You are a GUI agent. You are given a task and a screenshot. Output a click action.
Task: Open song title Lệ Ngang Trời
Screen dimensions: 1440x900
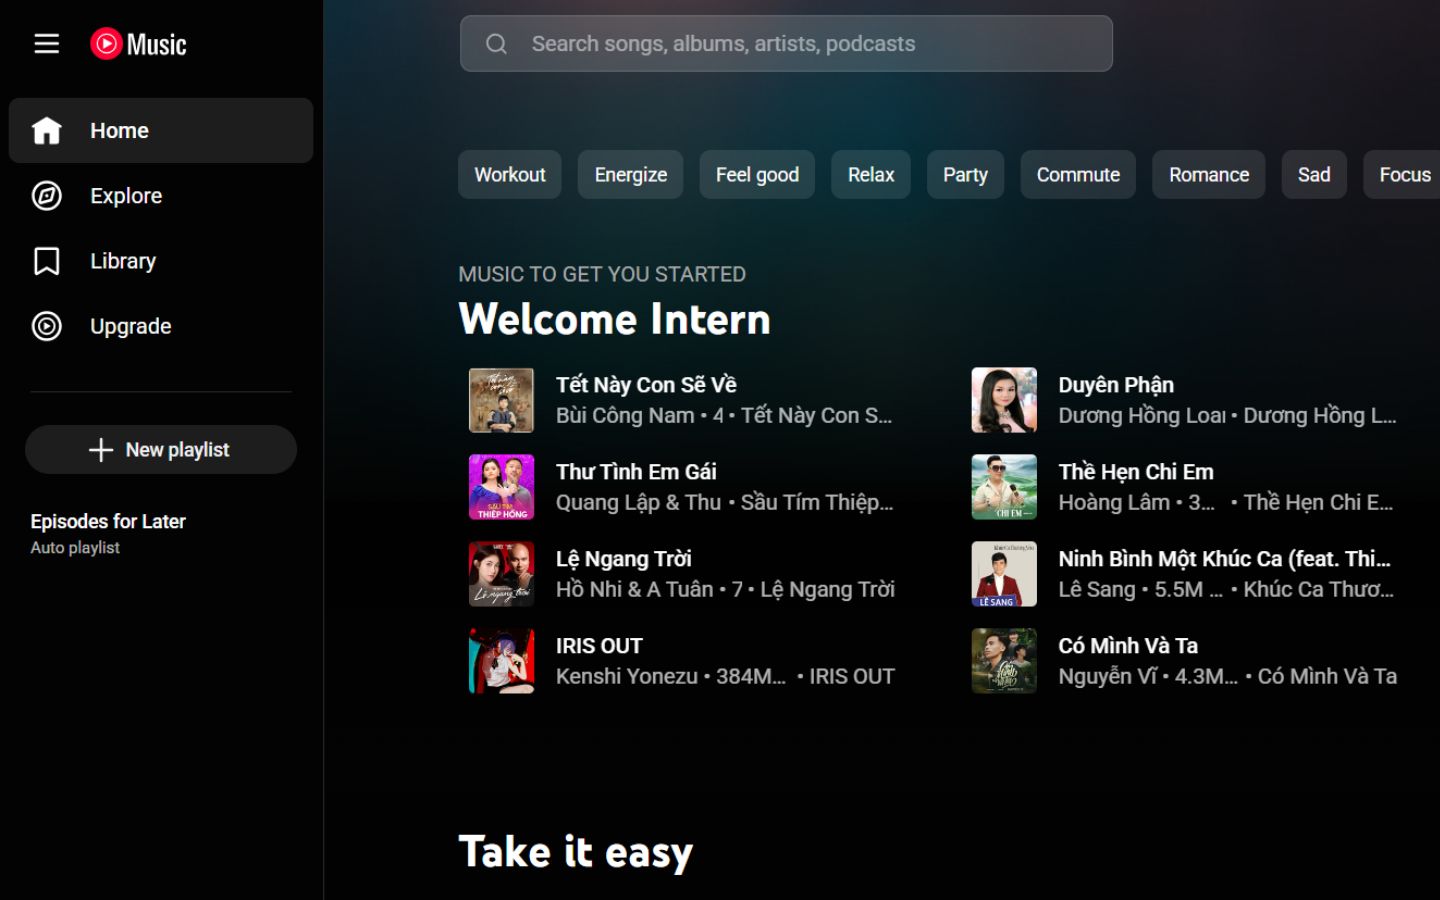point(624,559)
